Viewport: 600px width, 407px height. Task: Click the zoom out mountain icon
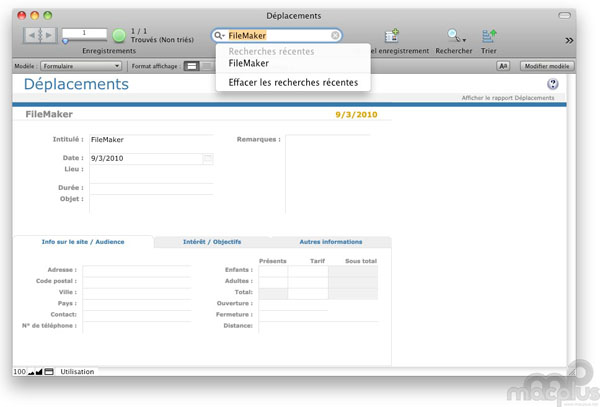click(x=31, y=372)
